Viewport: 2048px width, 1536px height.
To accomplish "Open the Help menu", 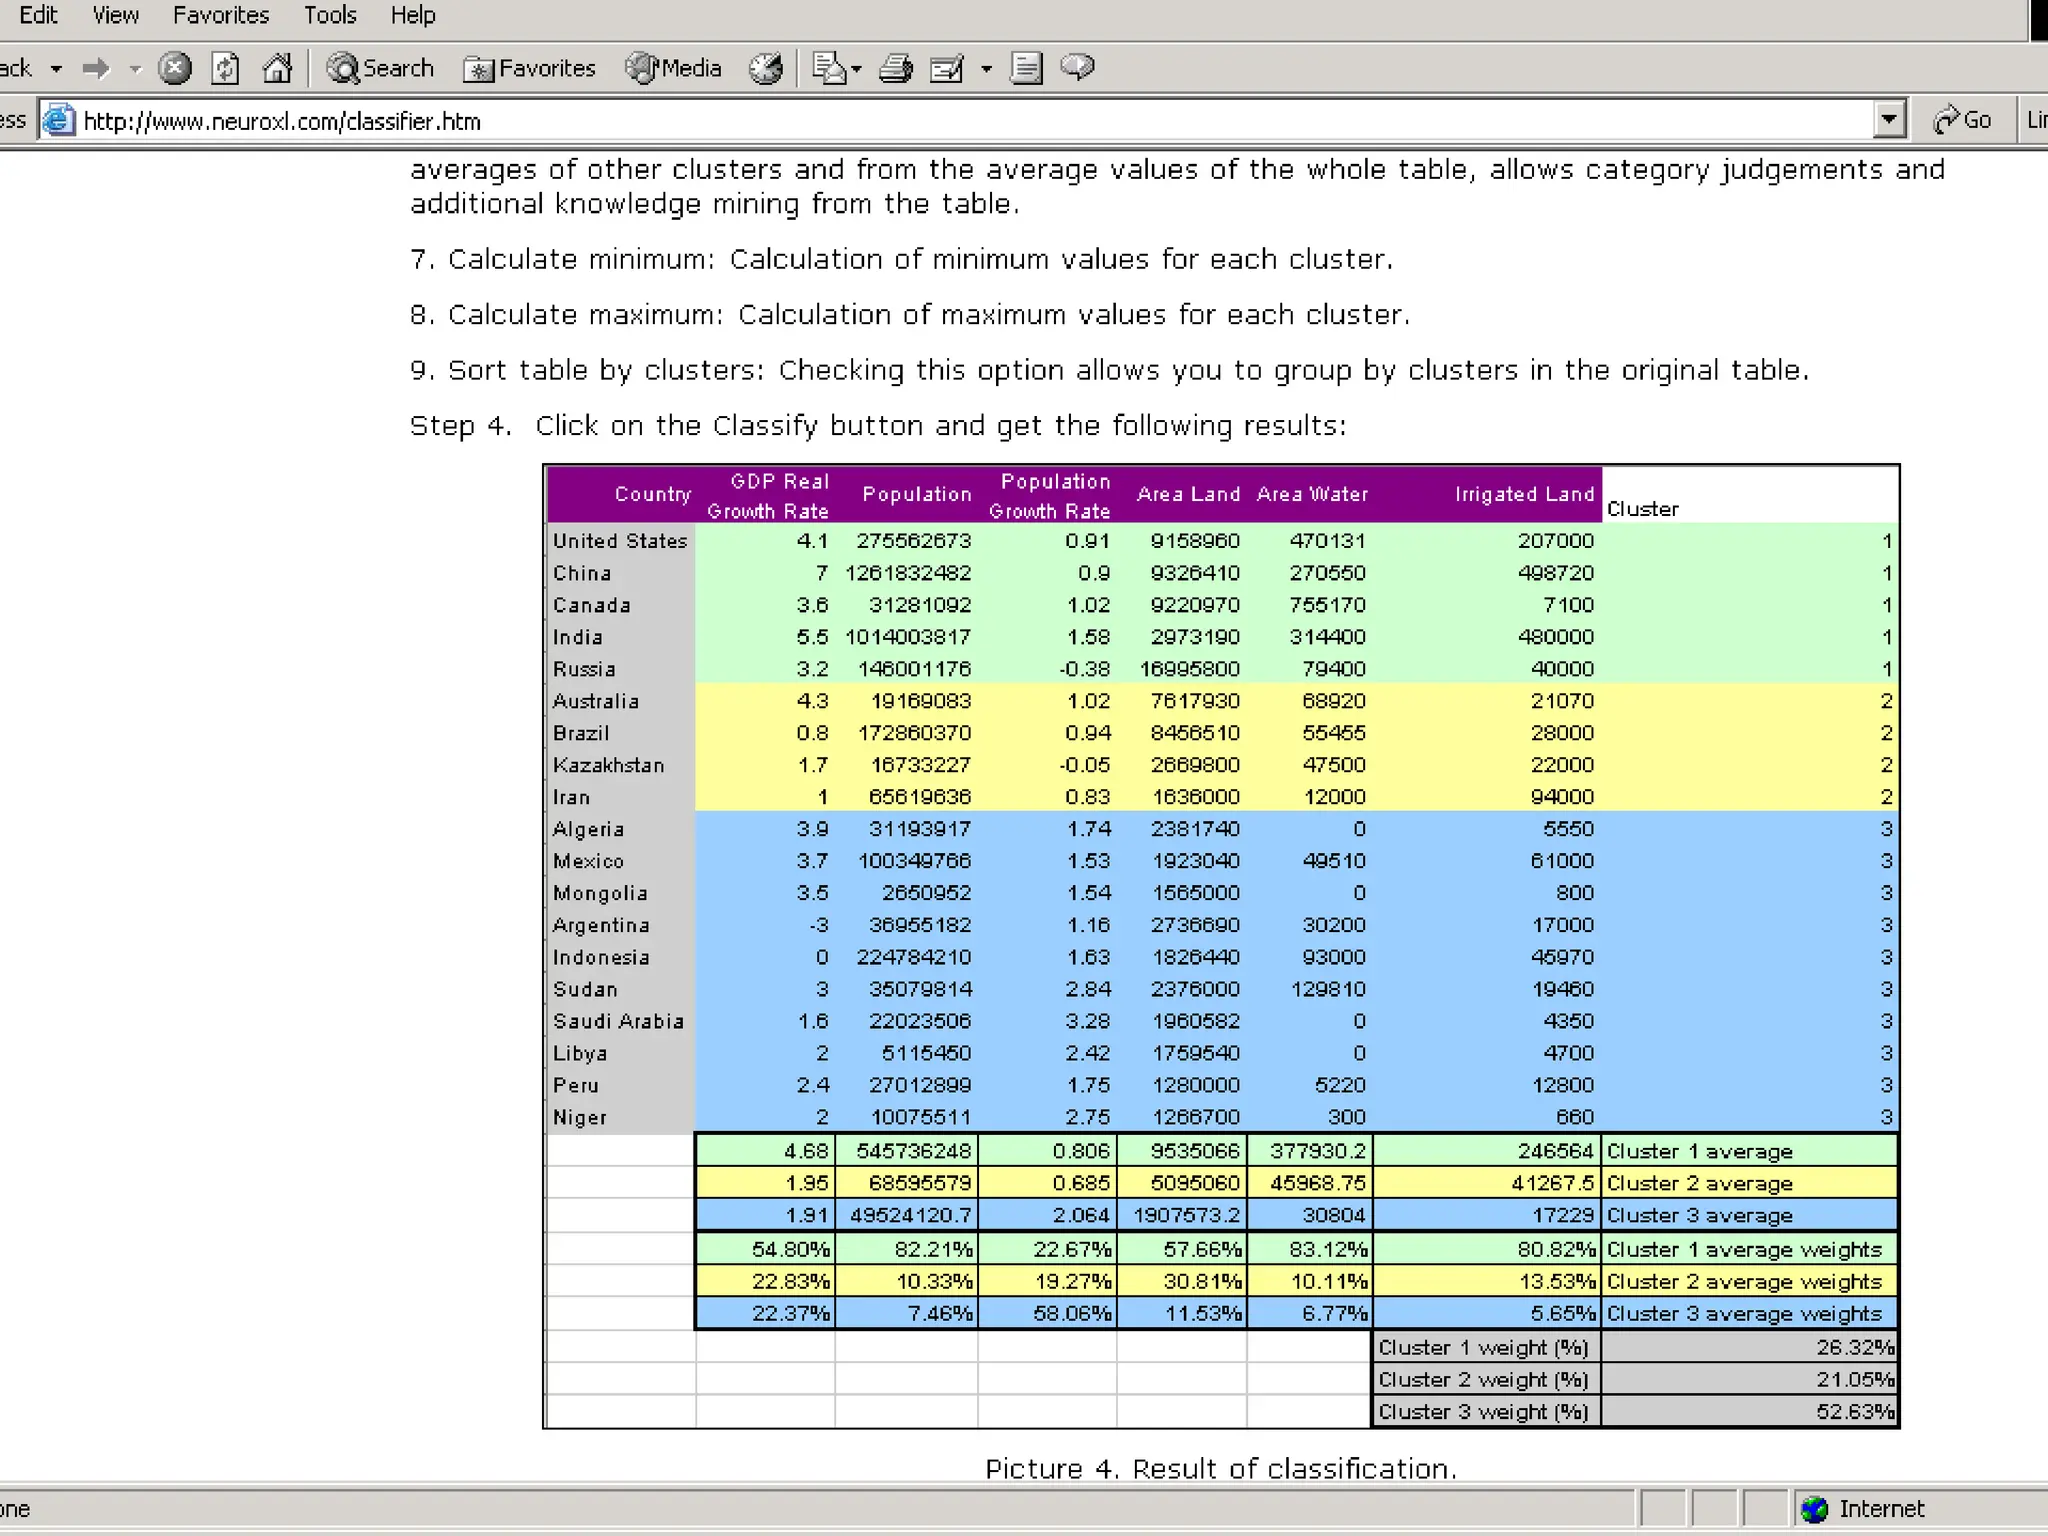I will click(412, 15).
